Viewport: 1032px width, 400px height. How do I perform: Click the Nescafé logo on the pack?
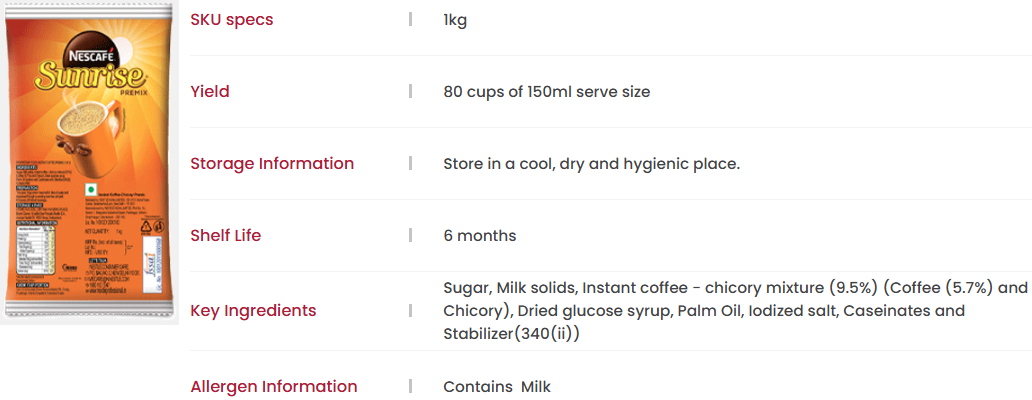click(91, 55)
